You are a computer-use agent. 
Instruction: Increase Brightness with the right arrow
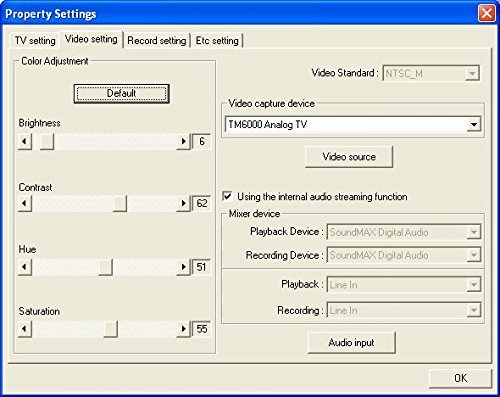click(x=183, y=142)
